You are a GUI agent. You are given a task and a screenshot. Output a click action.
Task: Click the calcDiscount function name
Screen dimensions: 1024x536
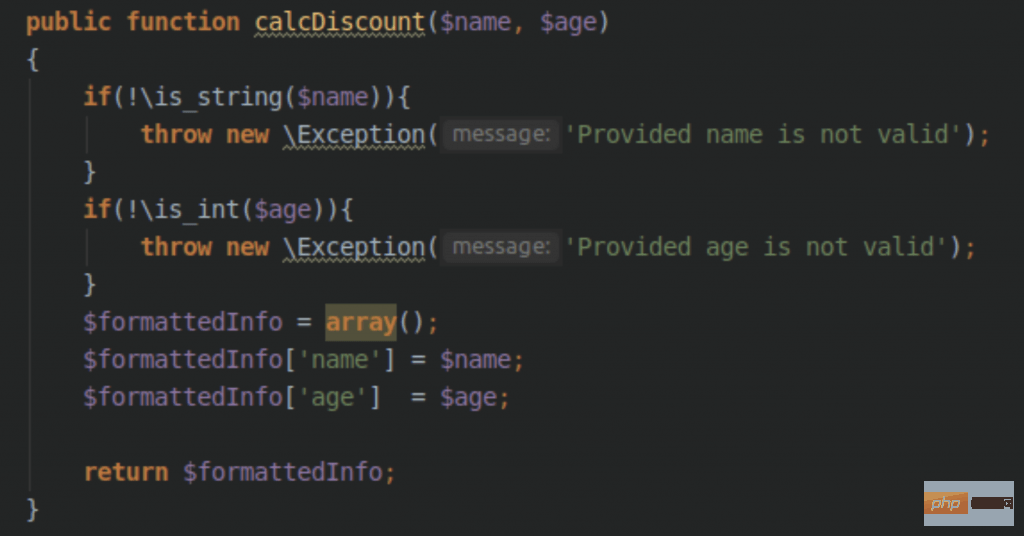(340, 22)
